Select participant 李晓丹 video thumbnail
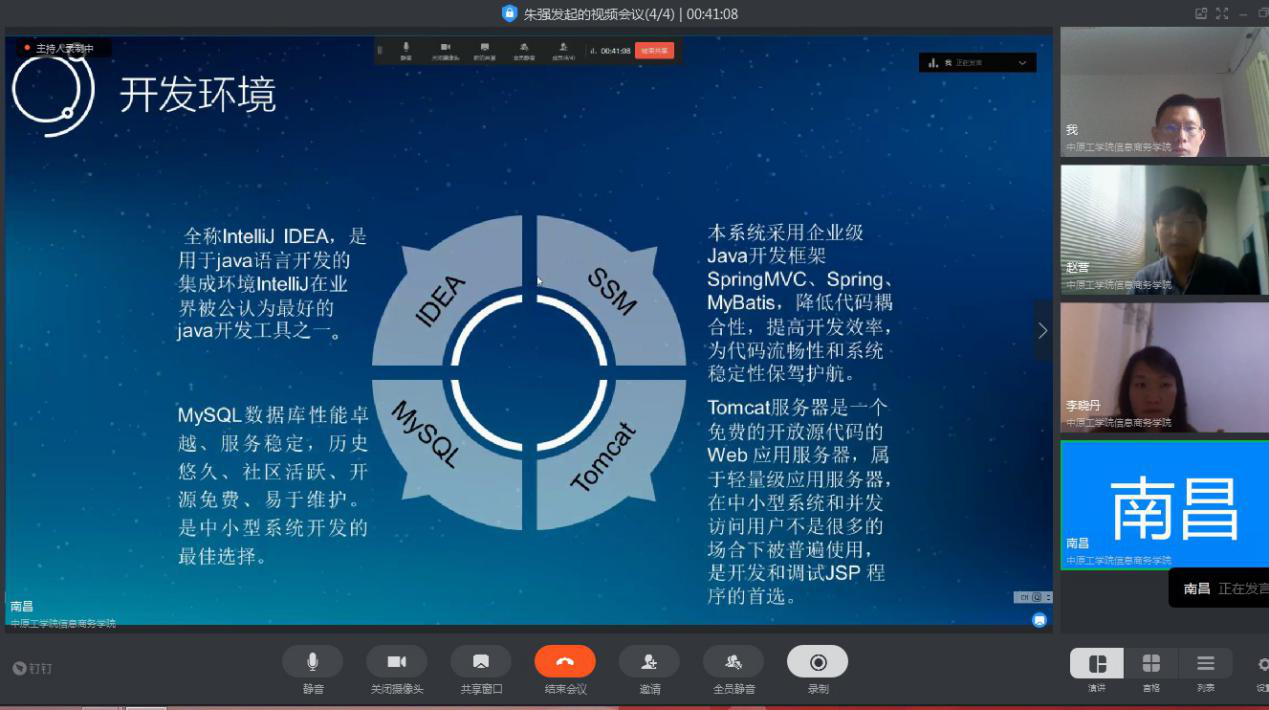Image resolution: width=1269 pixels, height=710 pixels. pos(1164,367)
